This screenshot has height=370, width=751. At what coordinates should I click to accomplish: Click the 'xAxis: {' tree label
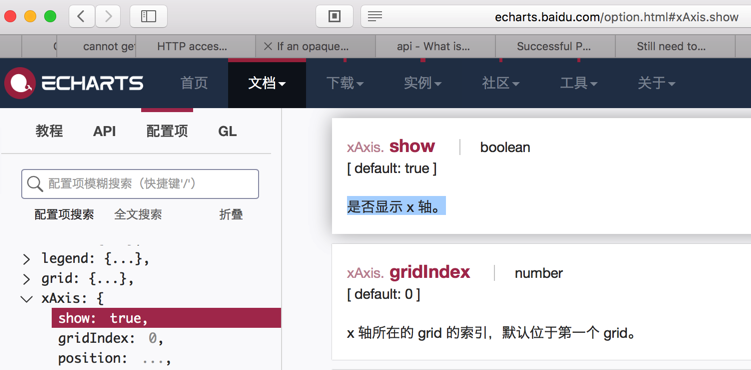click(73, 299)
